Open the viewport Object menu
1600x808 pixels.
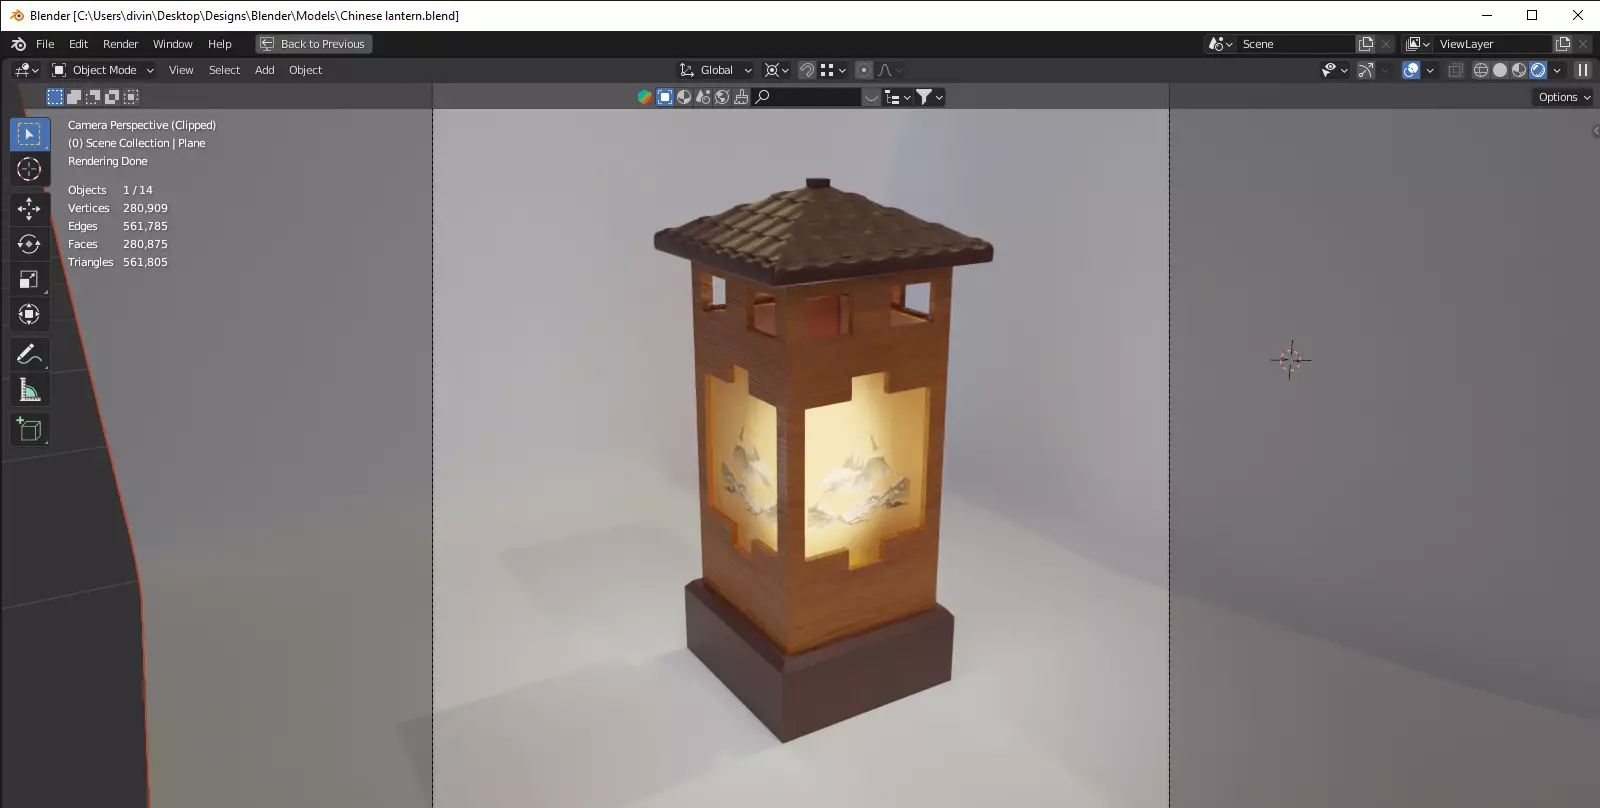point(305,70)
